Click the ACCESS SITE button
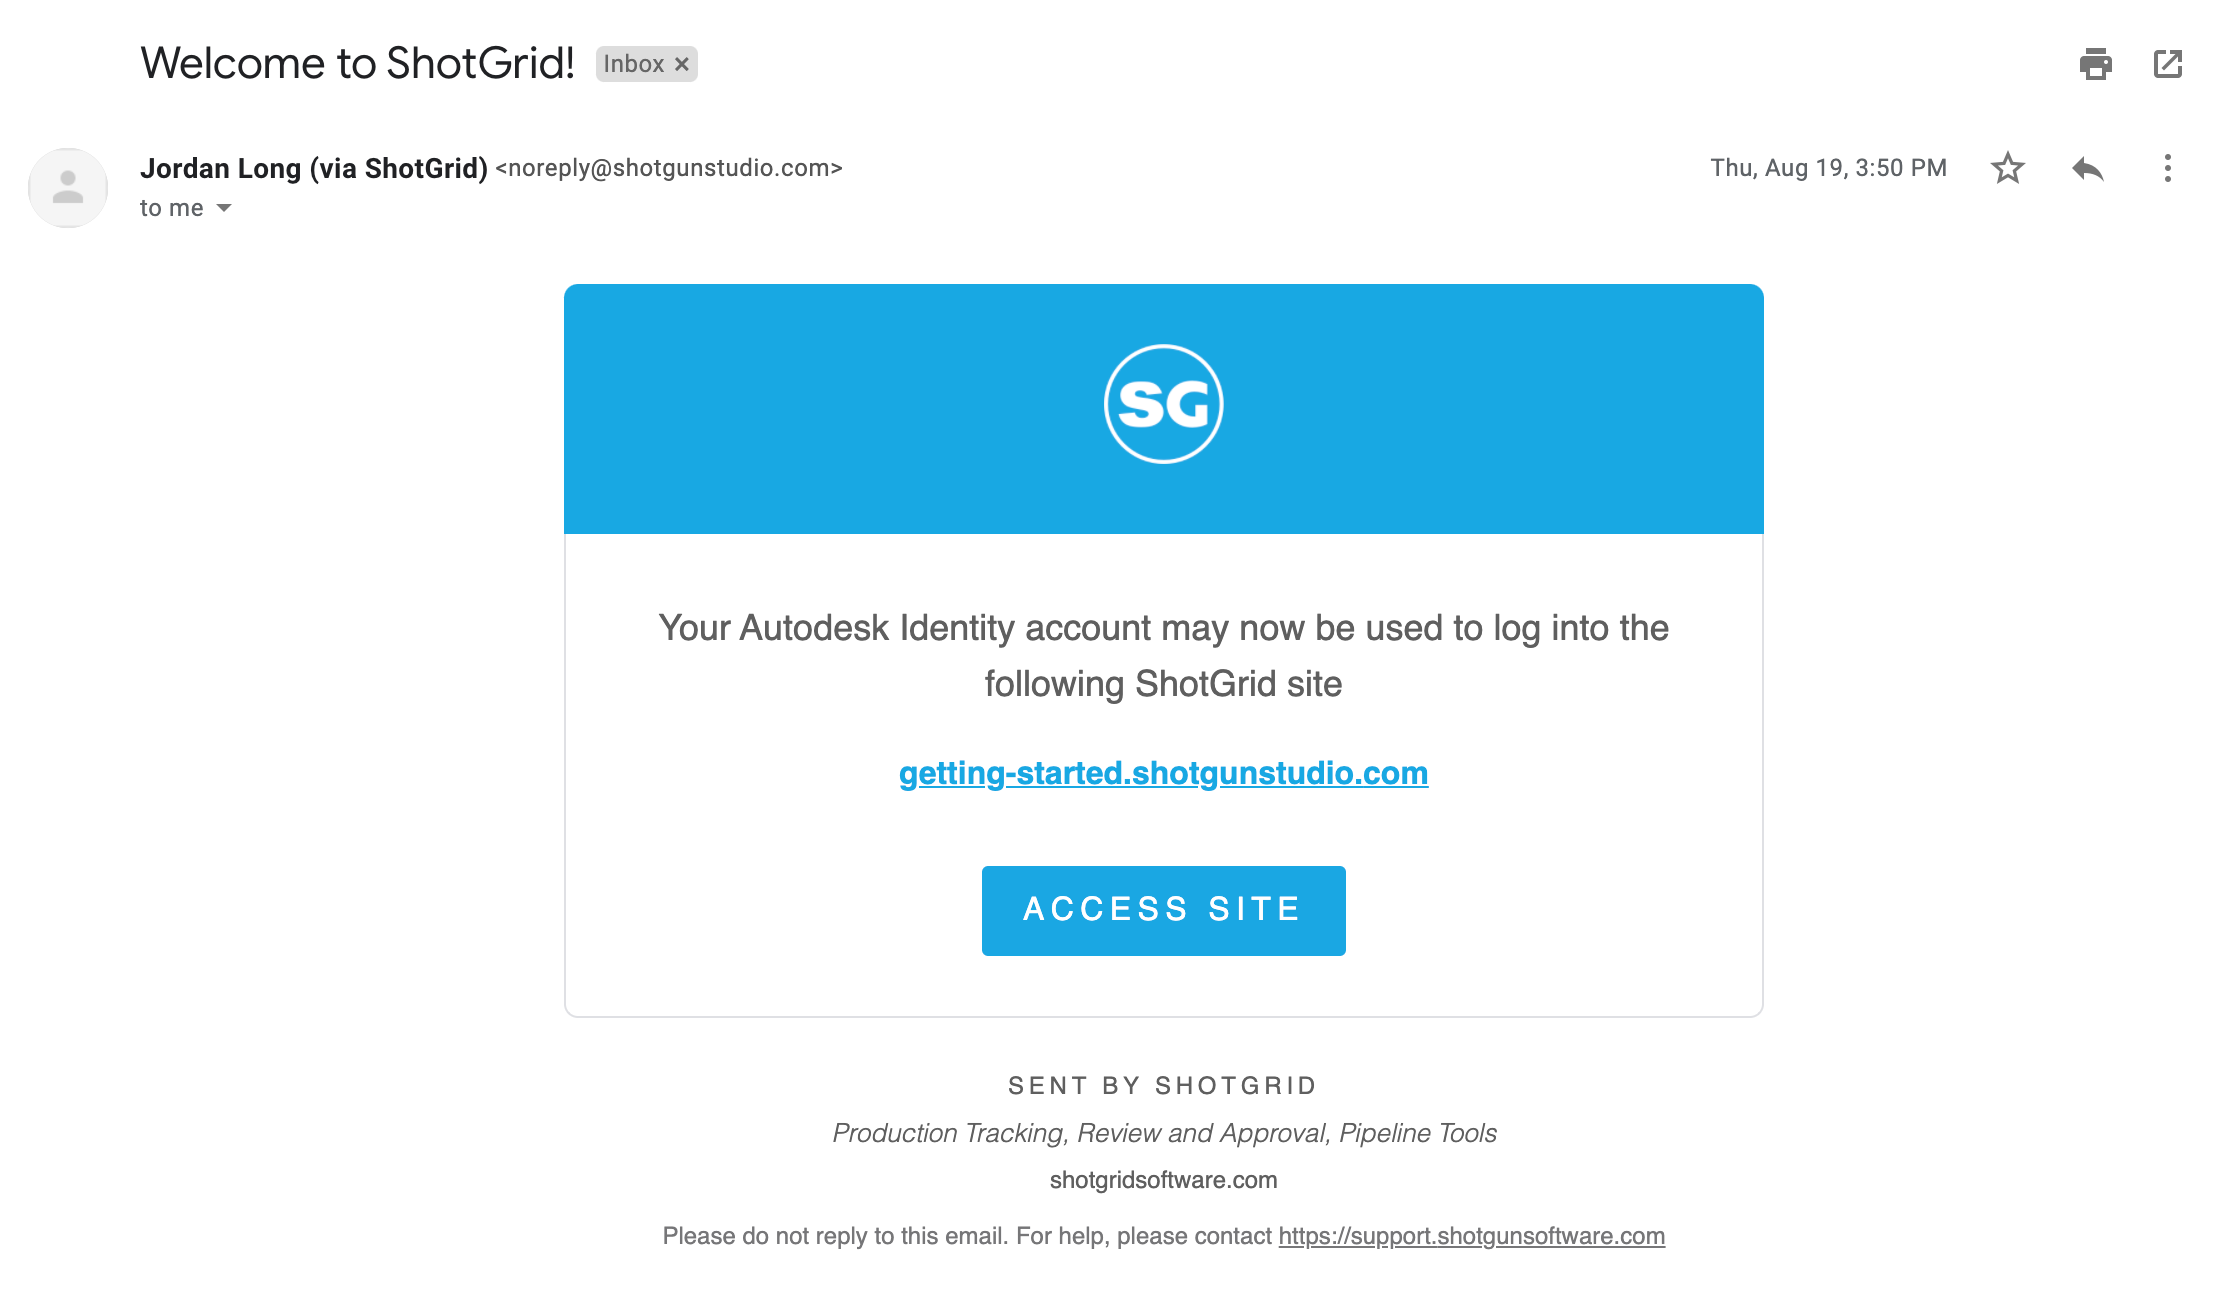 coord(1163,910)
